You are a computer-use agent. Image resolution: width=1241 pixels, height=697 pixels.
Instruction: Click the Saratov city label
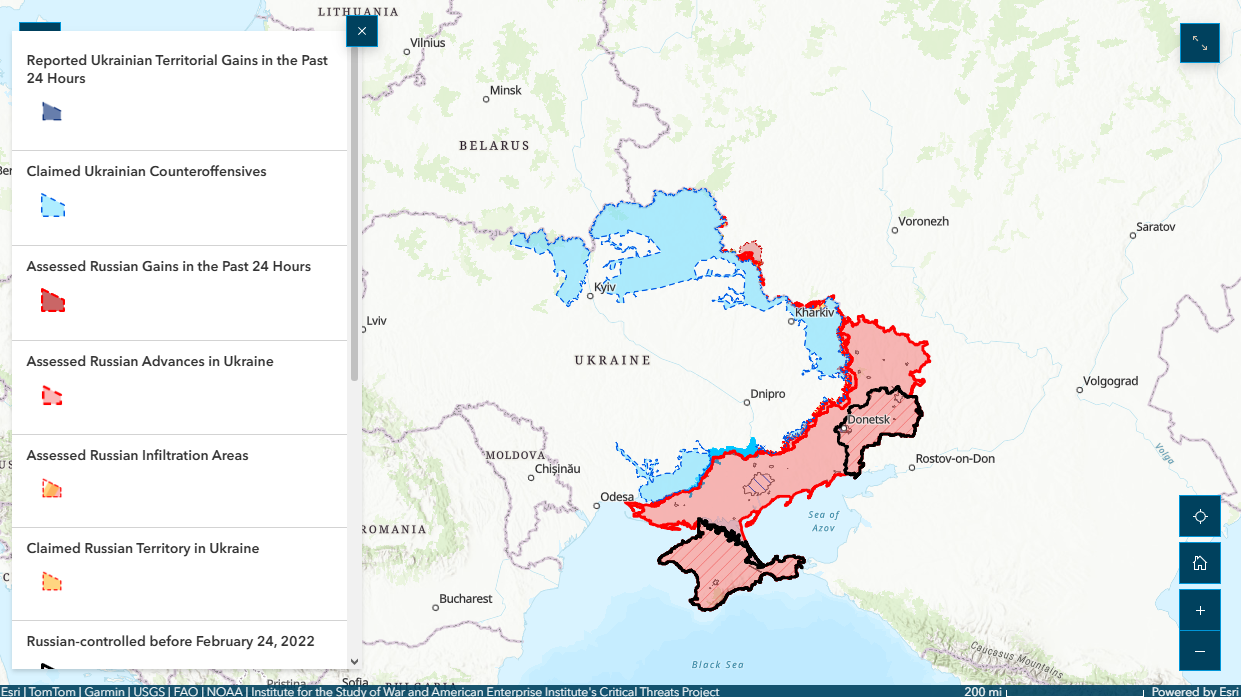pyautogui.click(x=1156, y=227)
